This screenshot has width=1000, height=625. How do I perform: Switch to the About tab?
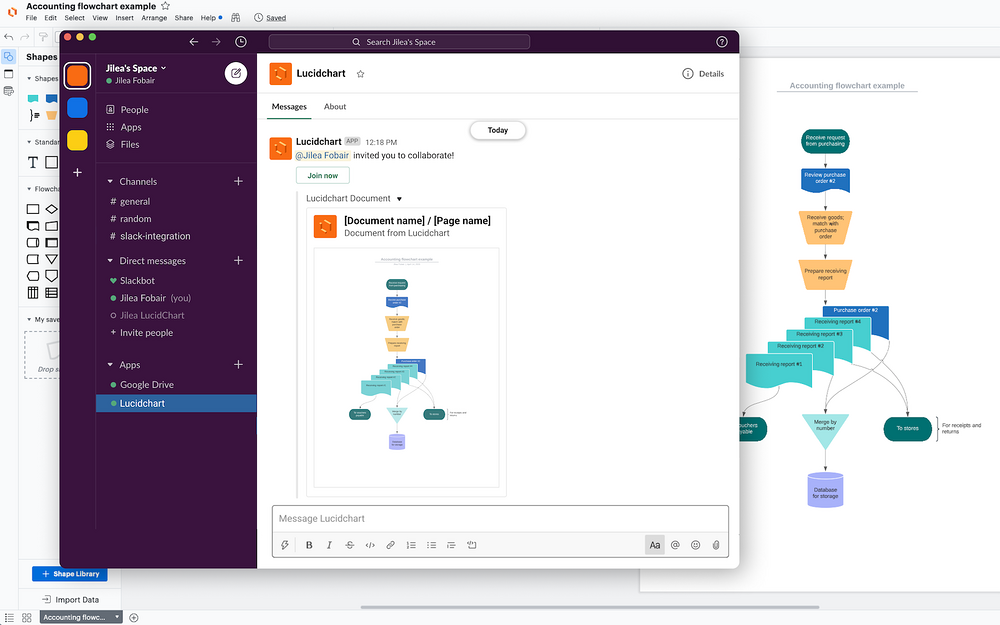point(335,107)
